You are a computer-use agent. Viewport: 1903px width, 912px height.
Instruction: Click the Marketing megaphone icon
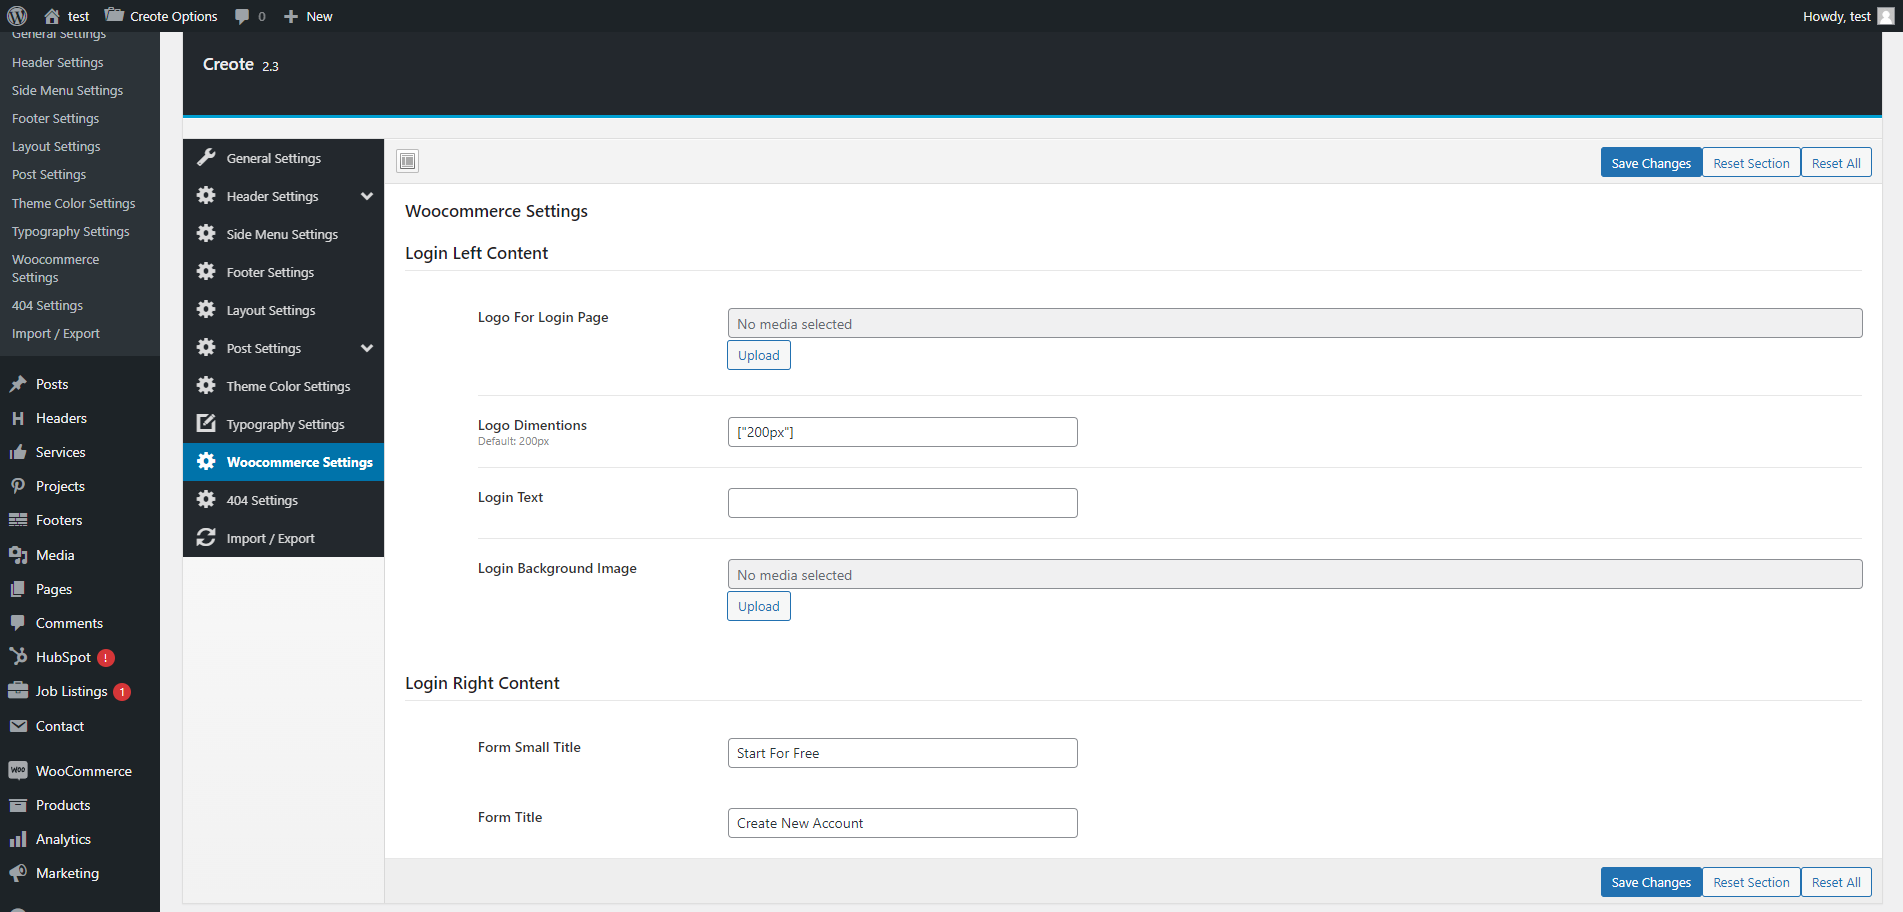(18, 873)
